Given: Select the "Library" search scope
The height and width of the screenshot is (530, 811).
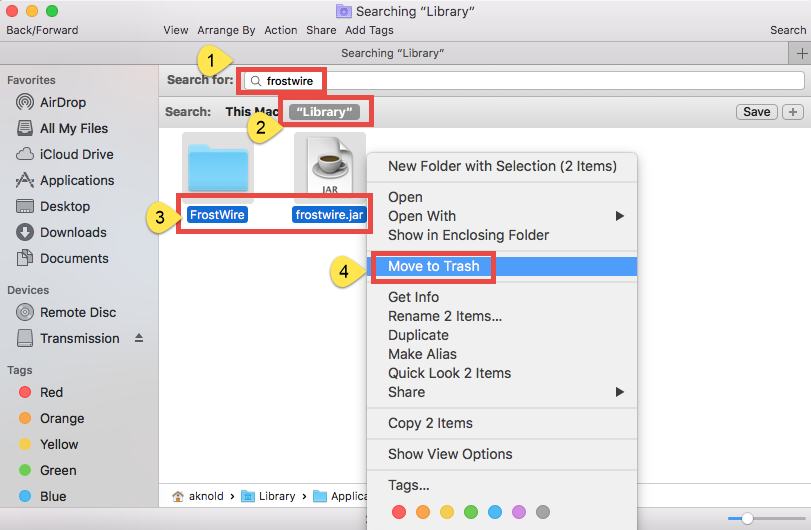Looking at the screenshot, I should coord(324,112).
